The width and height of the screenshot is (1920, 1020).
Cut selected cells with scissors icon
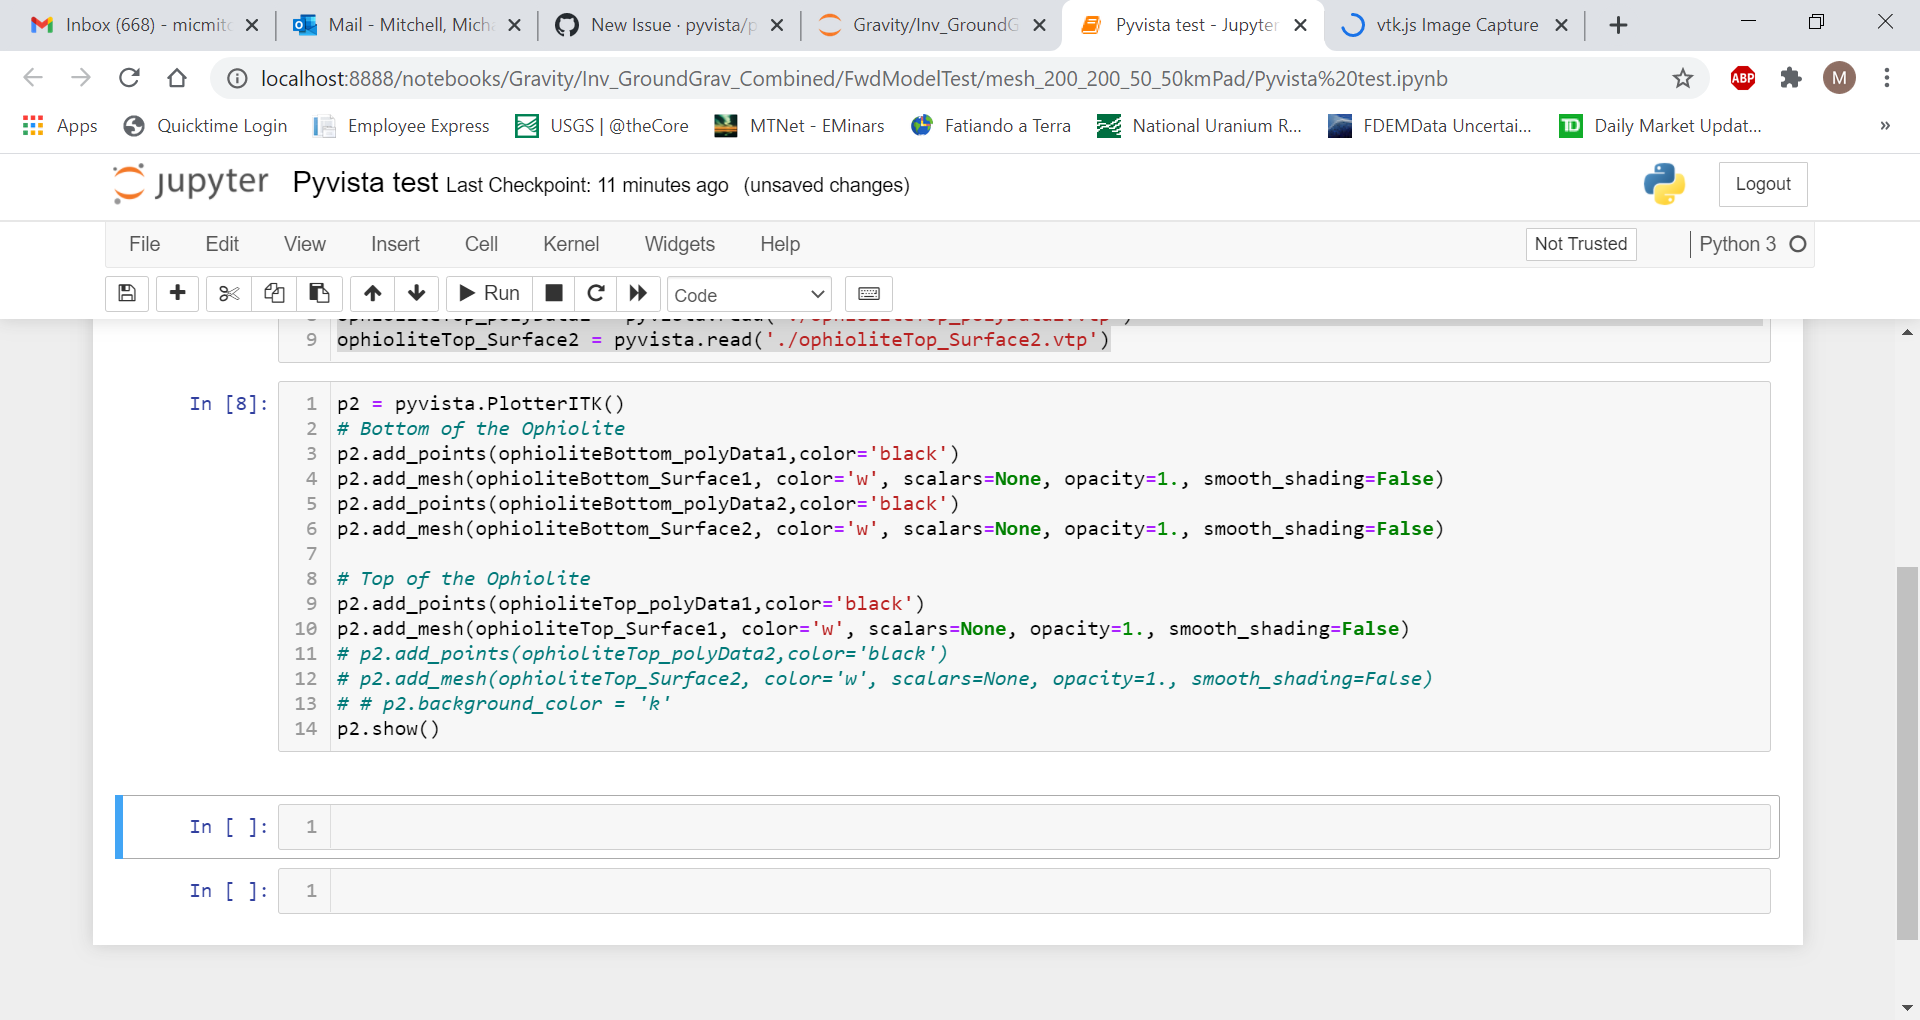229,293
